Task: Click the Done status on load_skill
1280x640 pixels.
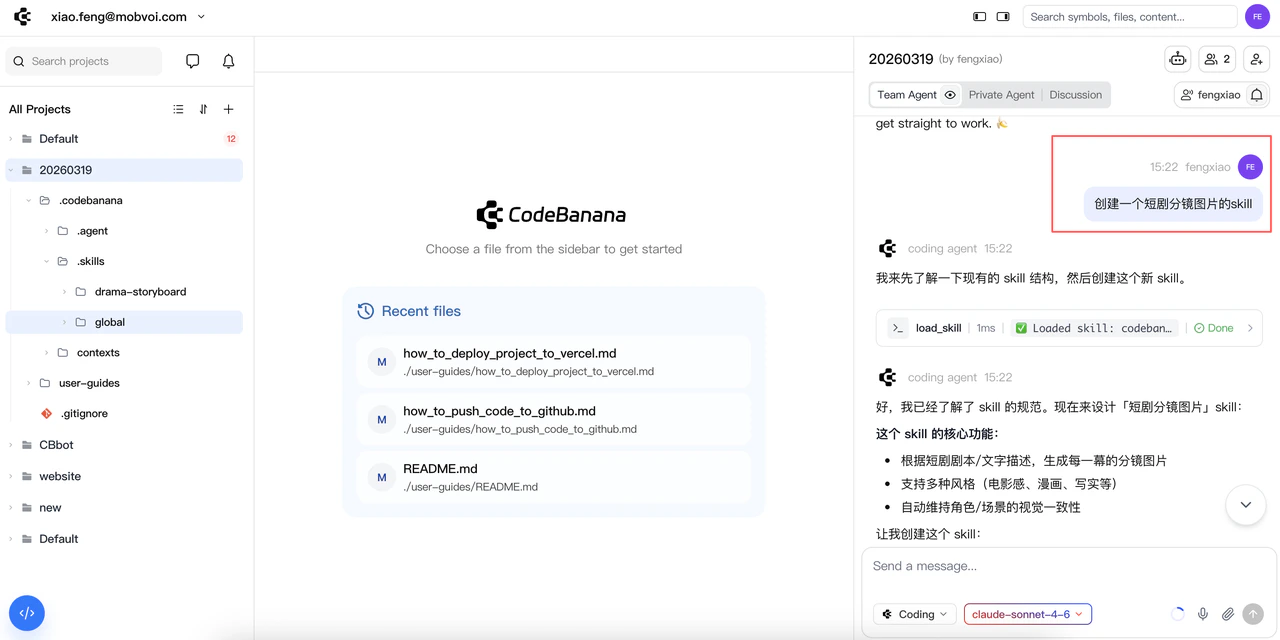Action: [1214, 328]
